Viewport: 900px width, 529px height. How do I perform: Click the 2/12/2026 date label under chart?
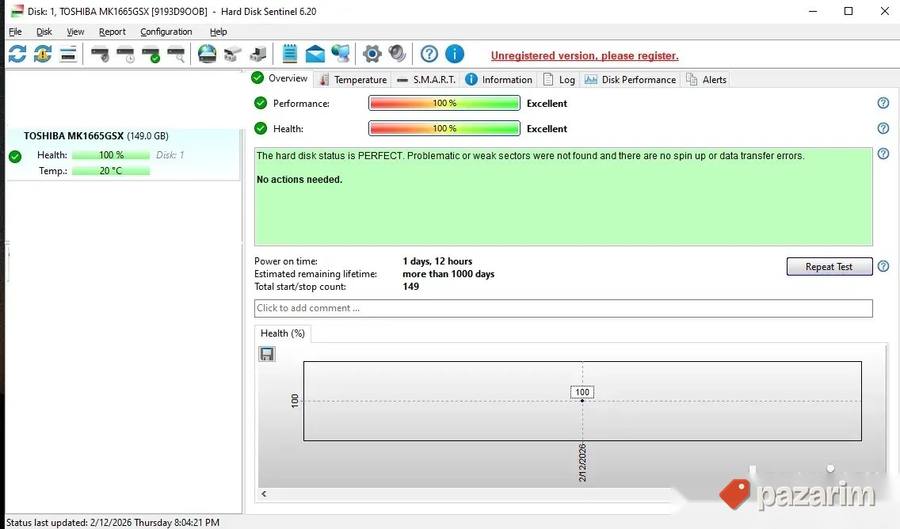pyautogui.click(x=582, y=462)
